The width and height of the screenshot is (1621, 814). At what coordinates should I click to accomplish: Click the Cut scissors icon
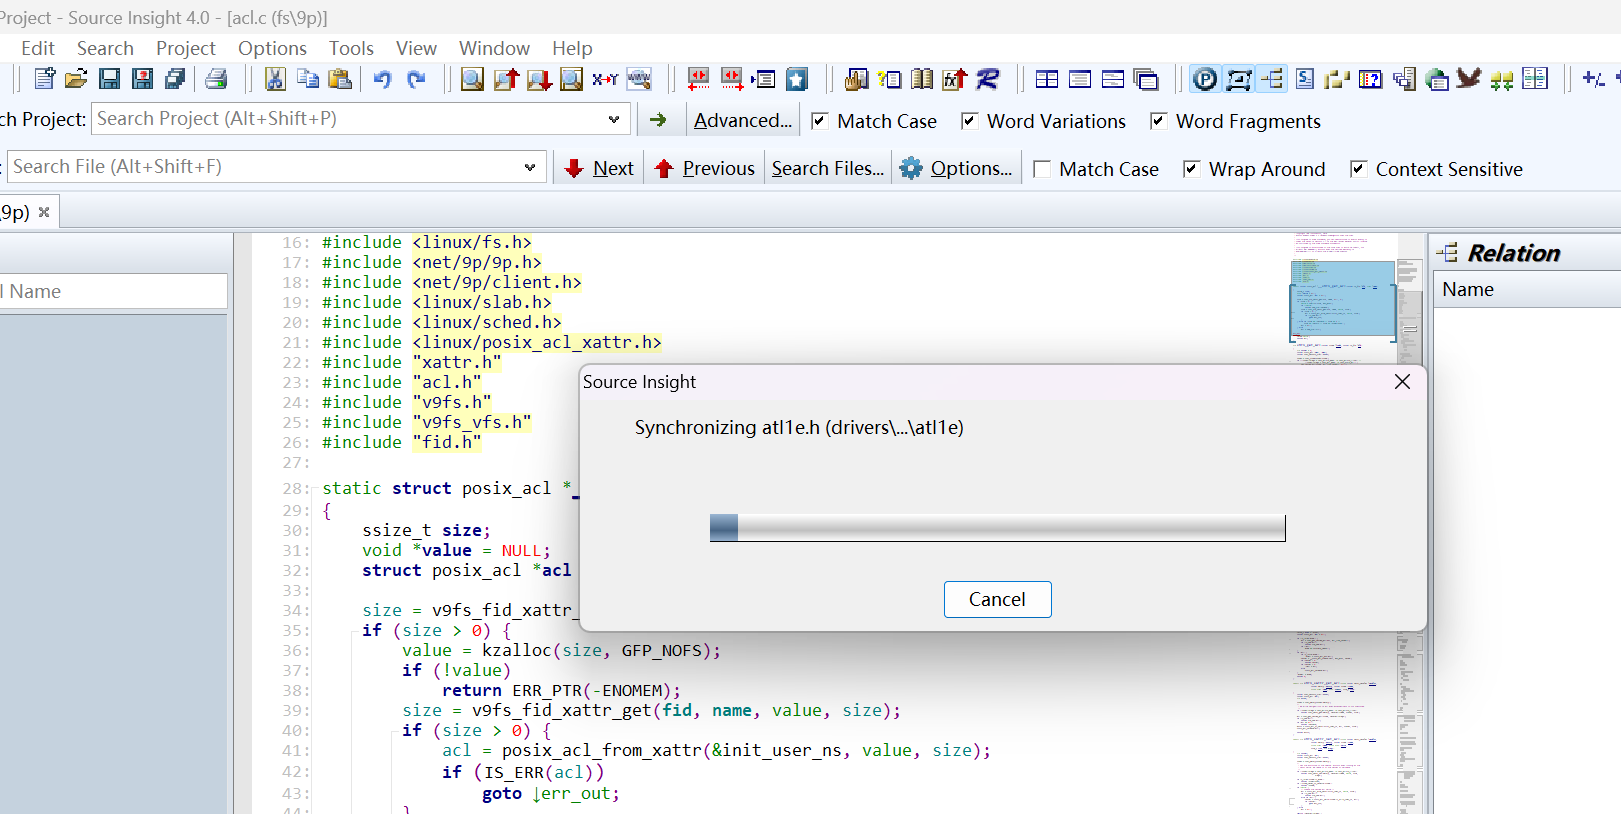pyautogui.click(x=275, y=79)
